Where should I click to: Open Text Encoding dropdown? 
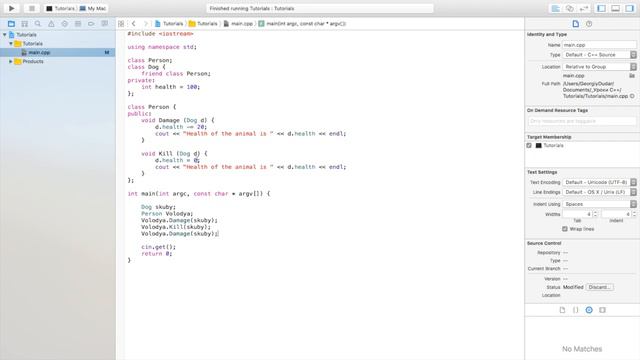599,182
